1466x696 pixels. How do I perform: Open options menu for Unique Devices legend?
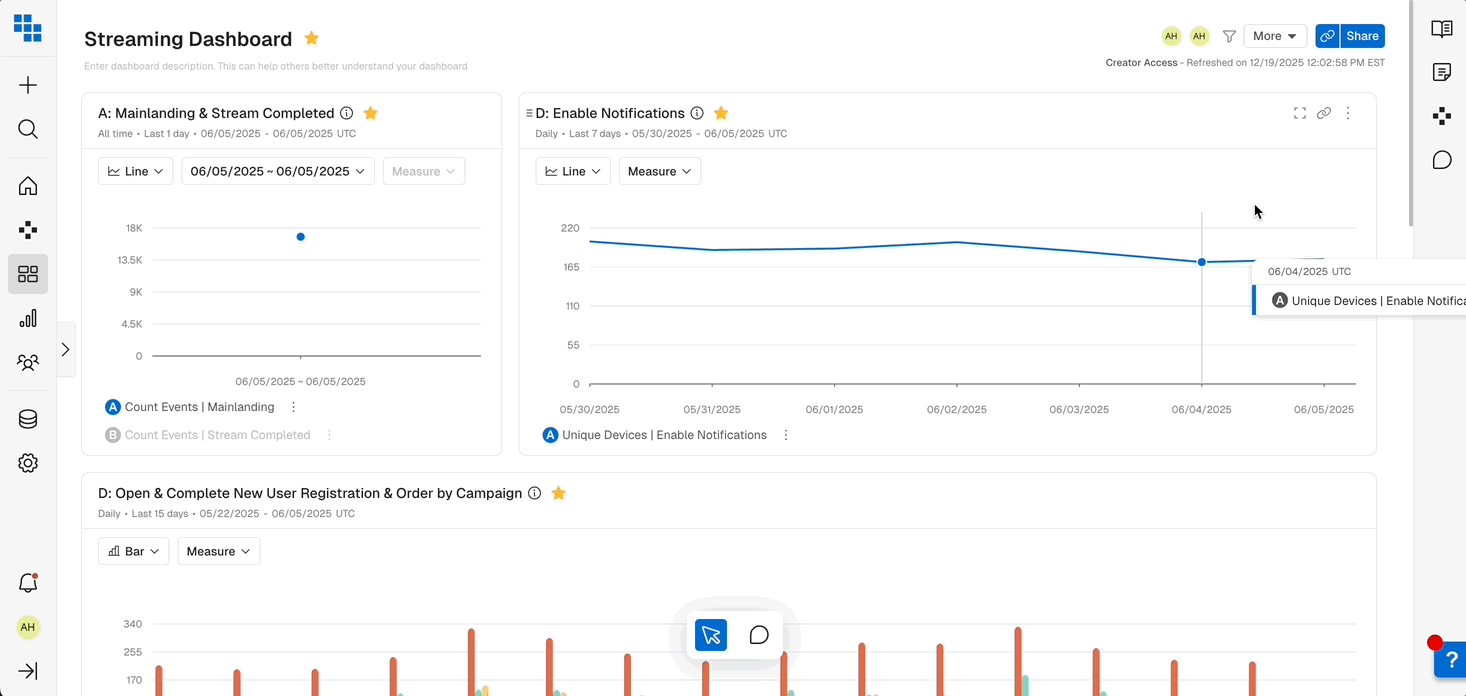coord(786,435)
